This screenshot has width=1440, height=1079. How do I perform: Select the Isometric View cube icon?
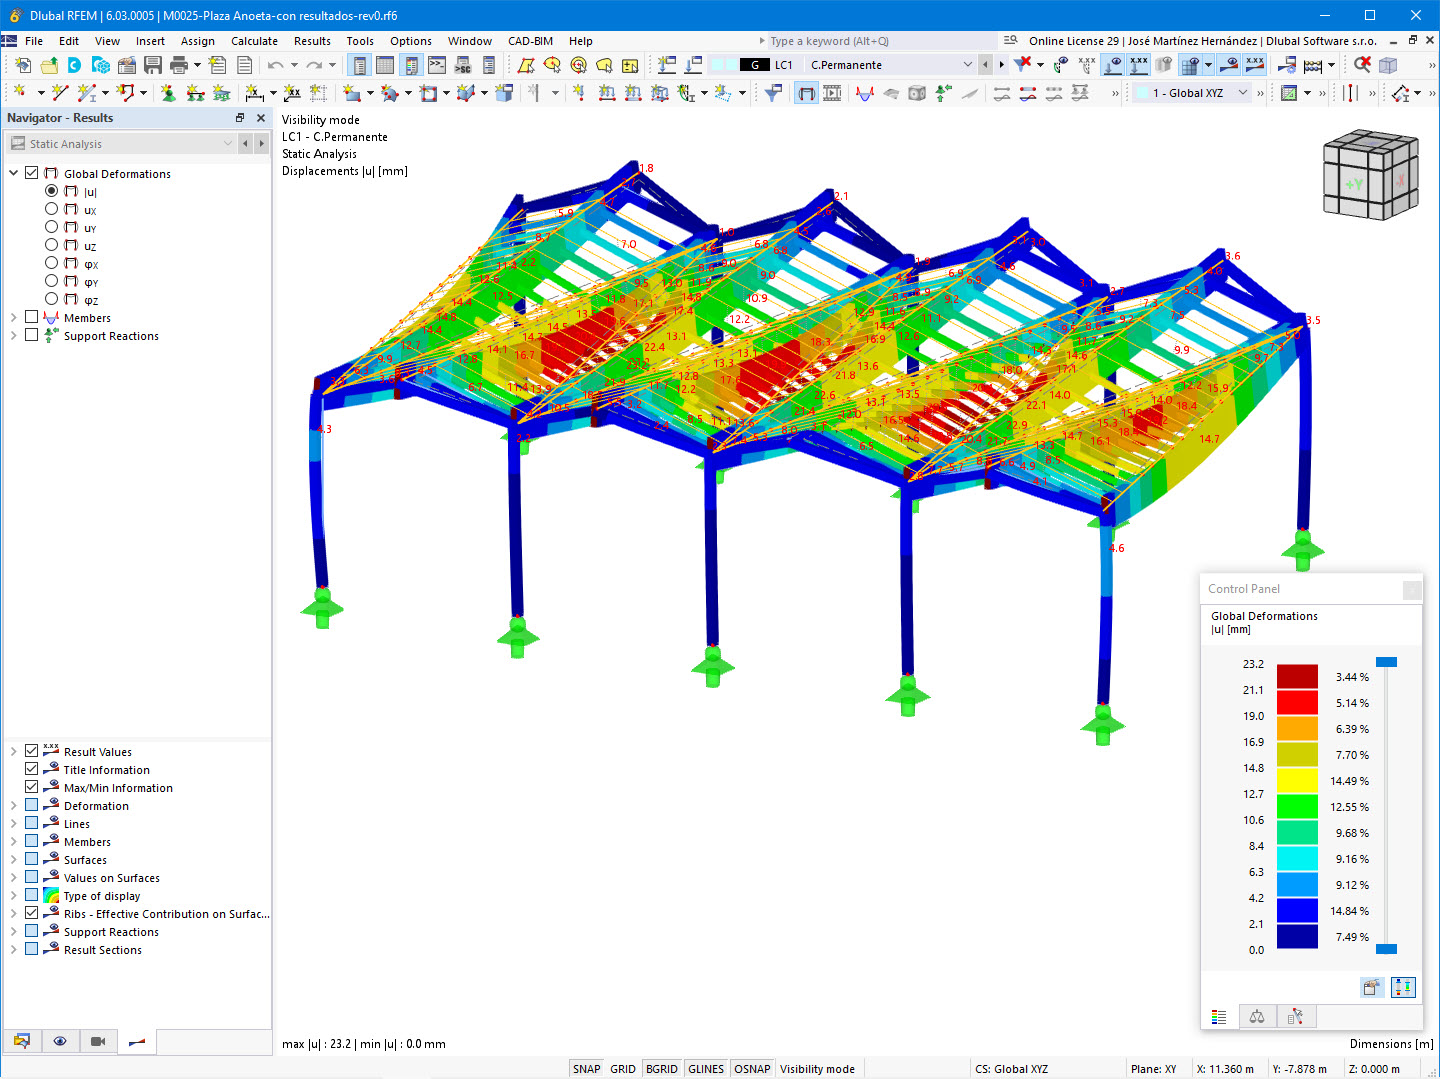click(1388, 64)
